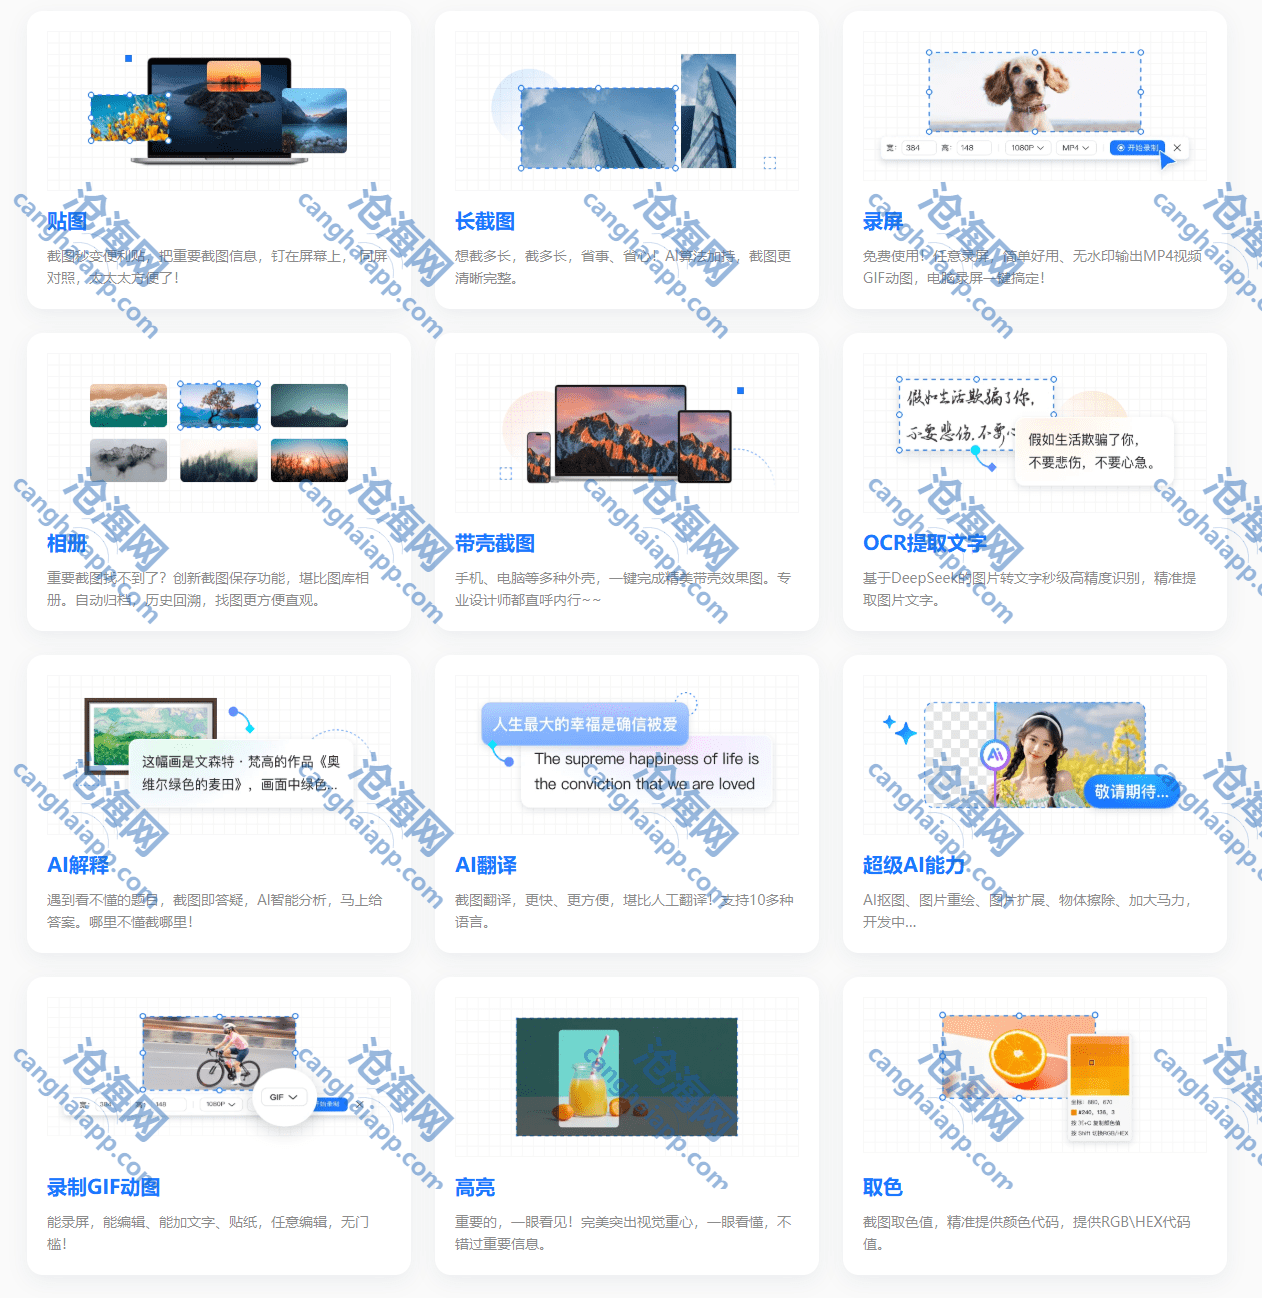Select the AI翻译 feature title
The image size is (1262, 1298).
486,865
